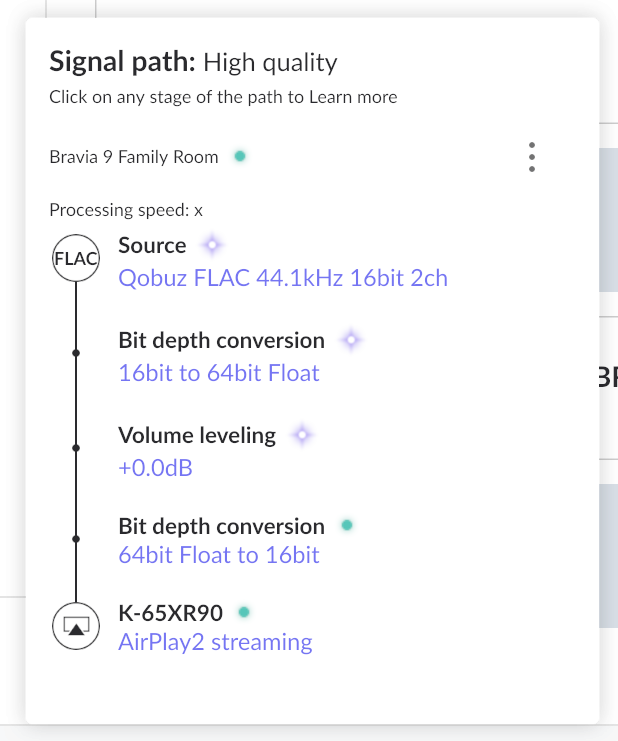Click the K-65XR90 device name
618x741 pixels.
coord(170,612)
